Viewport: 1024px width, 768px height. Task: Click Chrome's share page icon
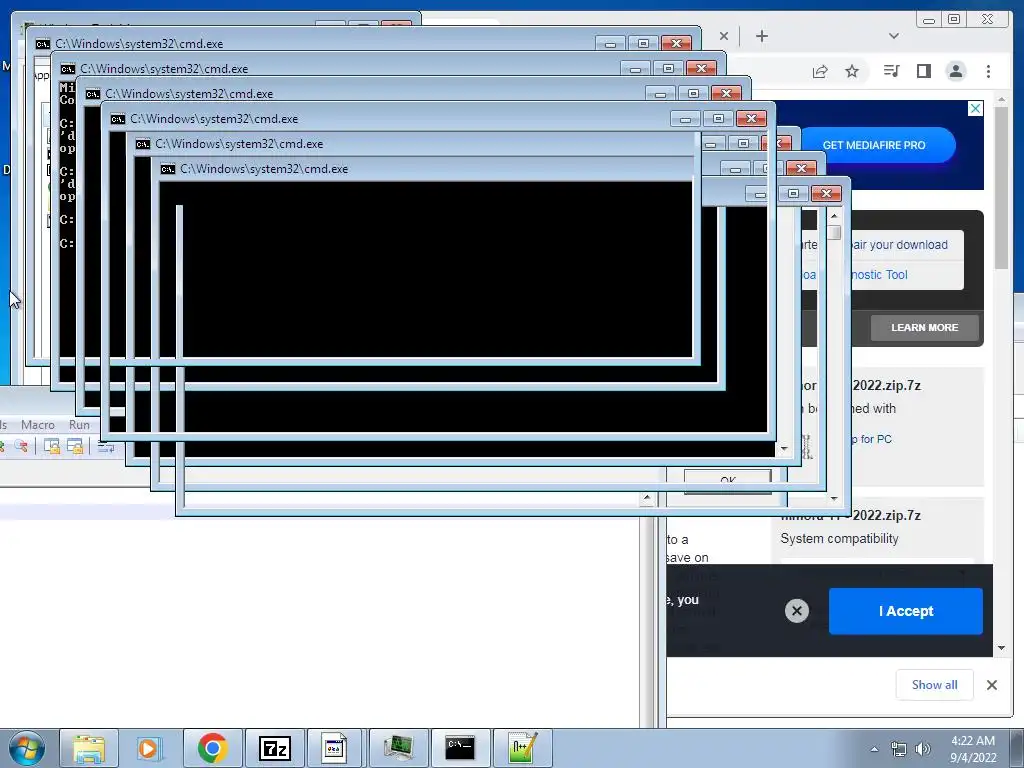click(820, 71)
